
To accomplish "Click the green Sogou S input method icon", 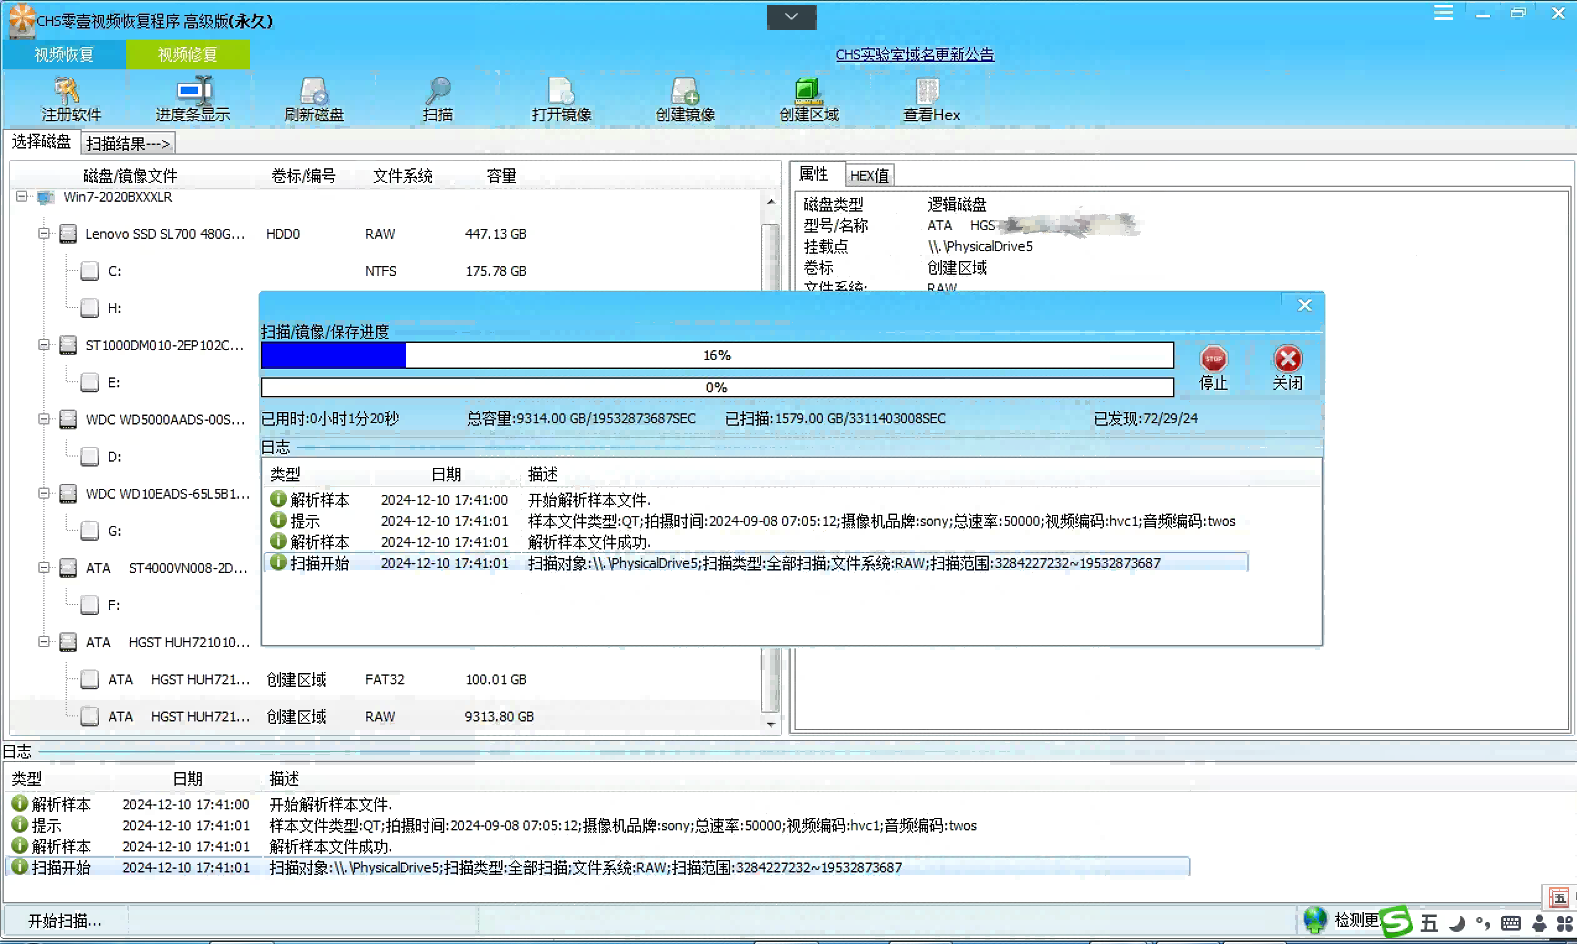I will point(1396,921).
